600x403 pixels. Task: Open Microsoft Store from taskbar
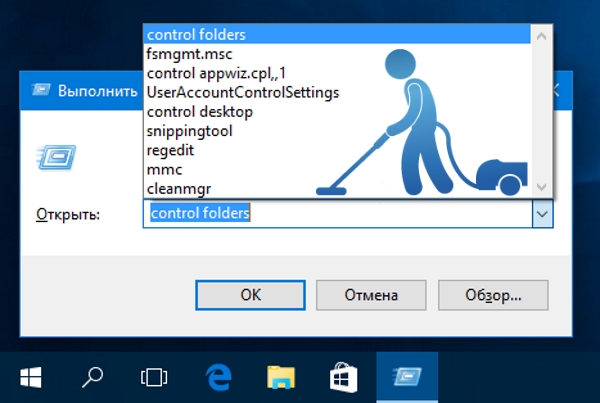pos(344,377)
